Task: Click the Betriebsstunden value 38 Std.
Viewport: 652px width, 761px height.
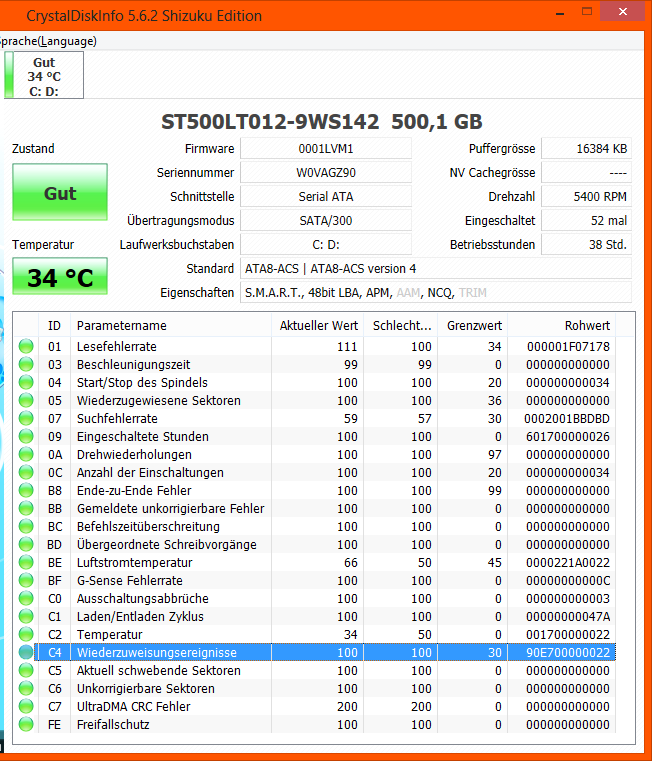Action: coord(586,245)
